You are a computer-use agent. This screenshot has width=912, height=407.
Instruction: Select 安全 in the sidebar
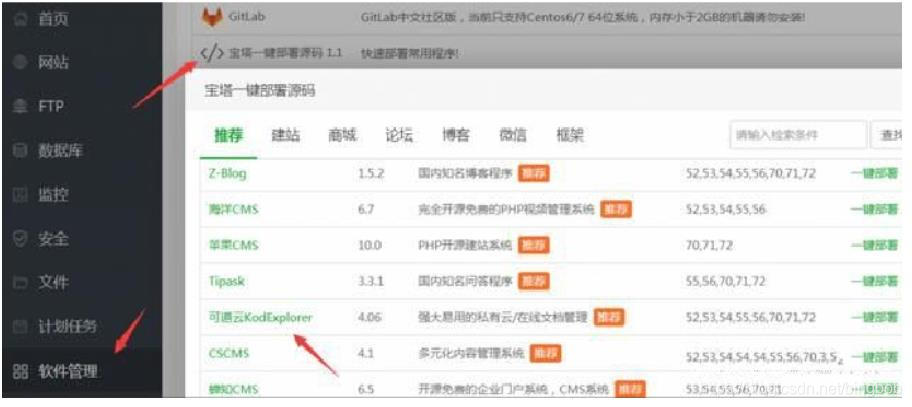(x=53, y=238)
